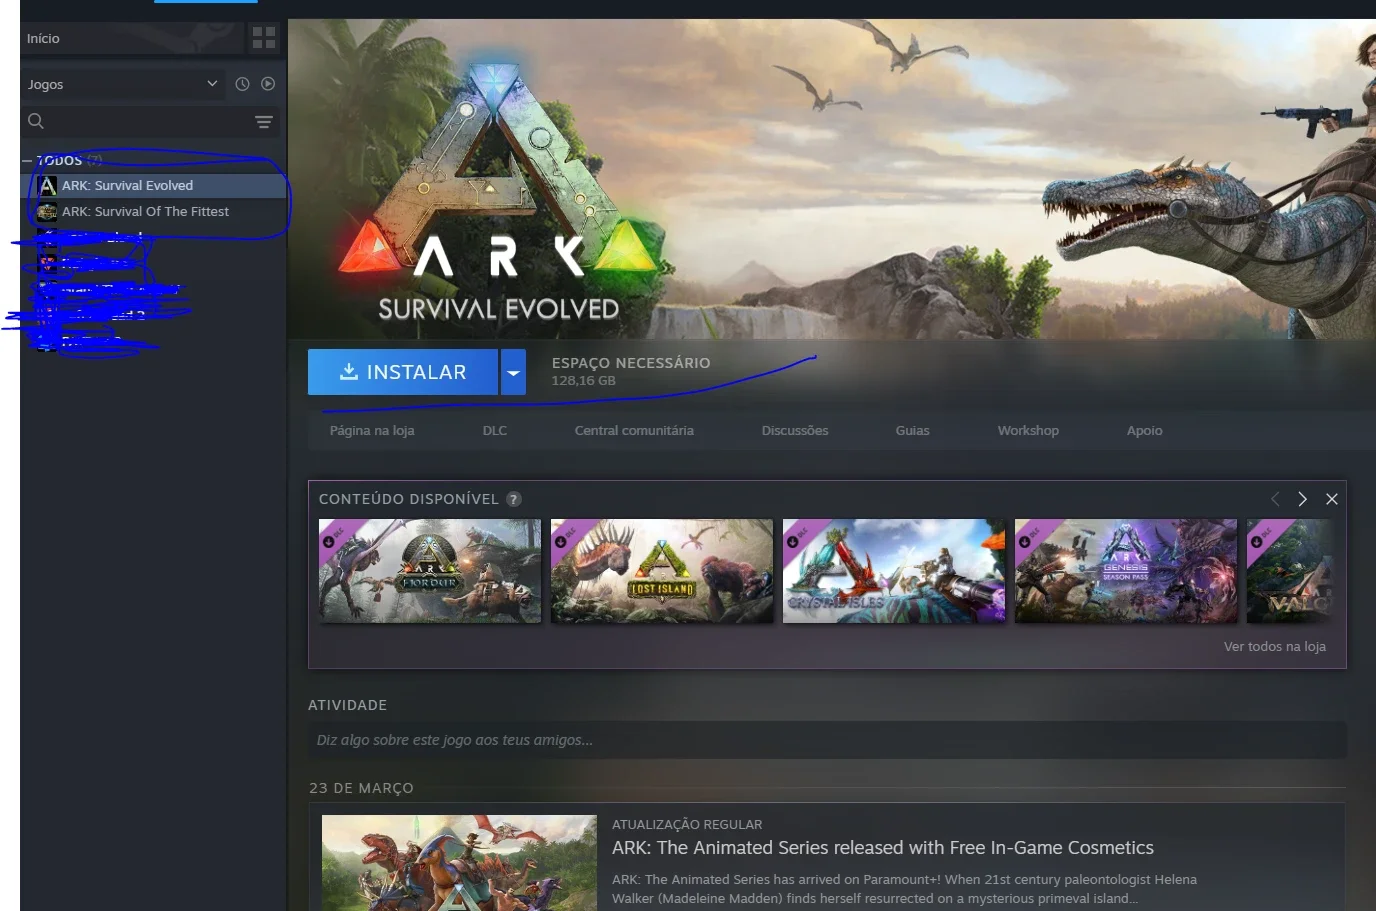The image size is (1376, 911).
Task: Show next available content items
Action: pyautogui.click(x=1302, y=499)
